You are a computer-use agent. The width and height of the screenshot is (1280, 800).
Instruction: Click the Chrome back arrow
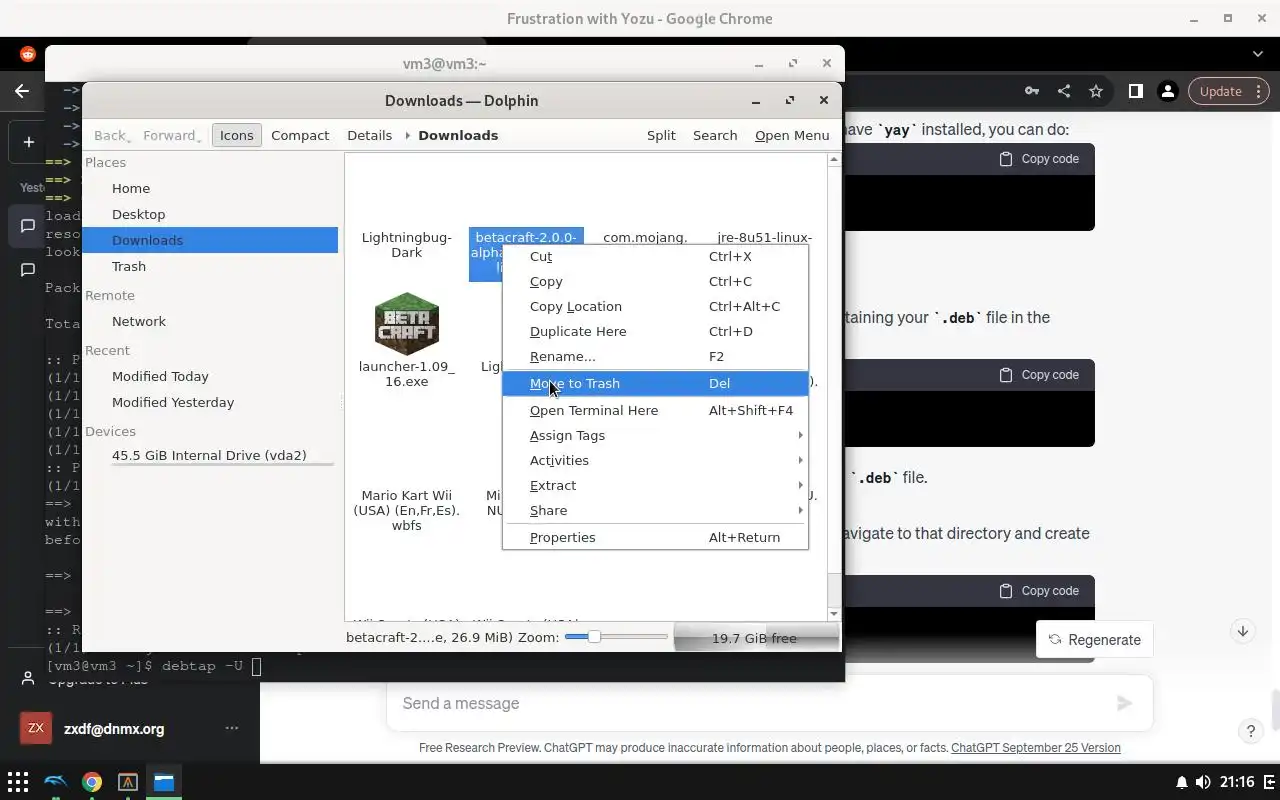click(22, 91)
